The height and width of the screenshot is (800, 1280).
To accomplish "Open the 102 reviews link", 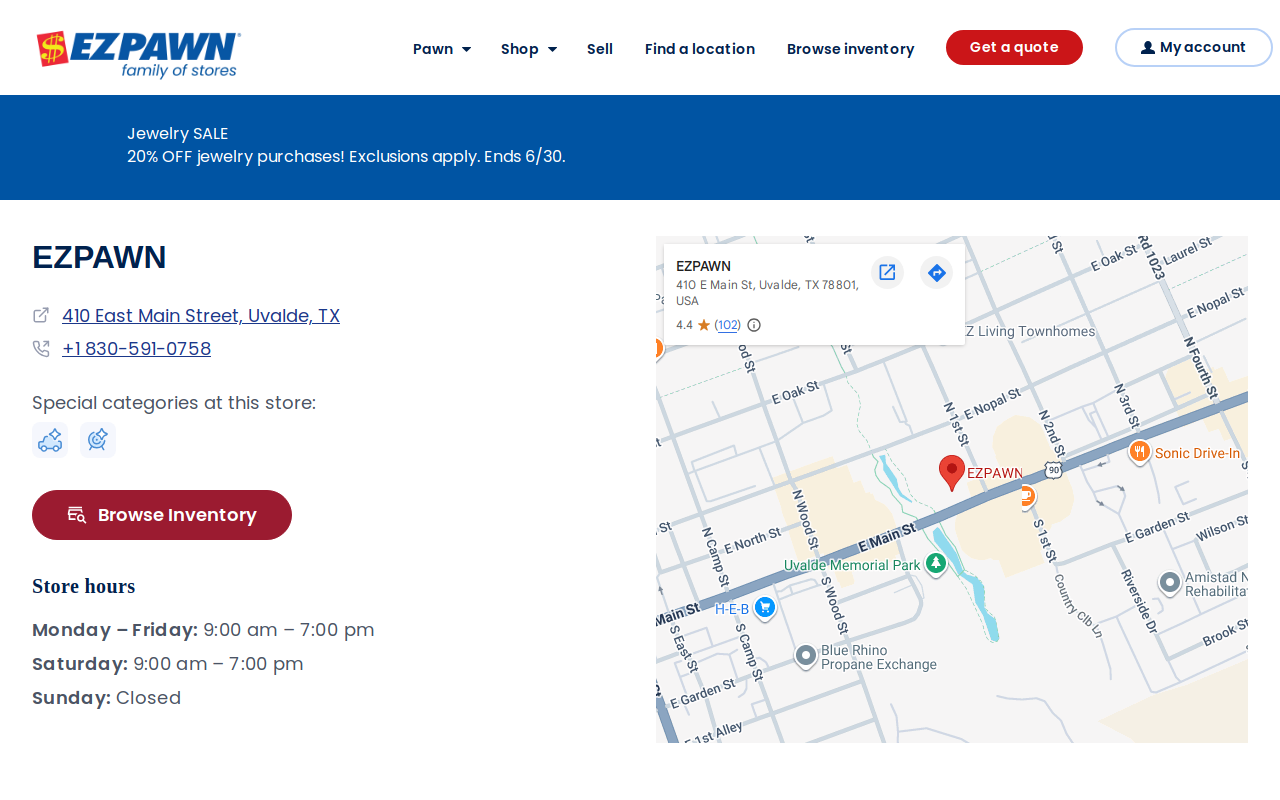I will [x=729, y=325].
